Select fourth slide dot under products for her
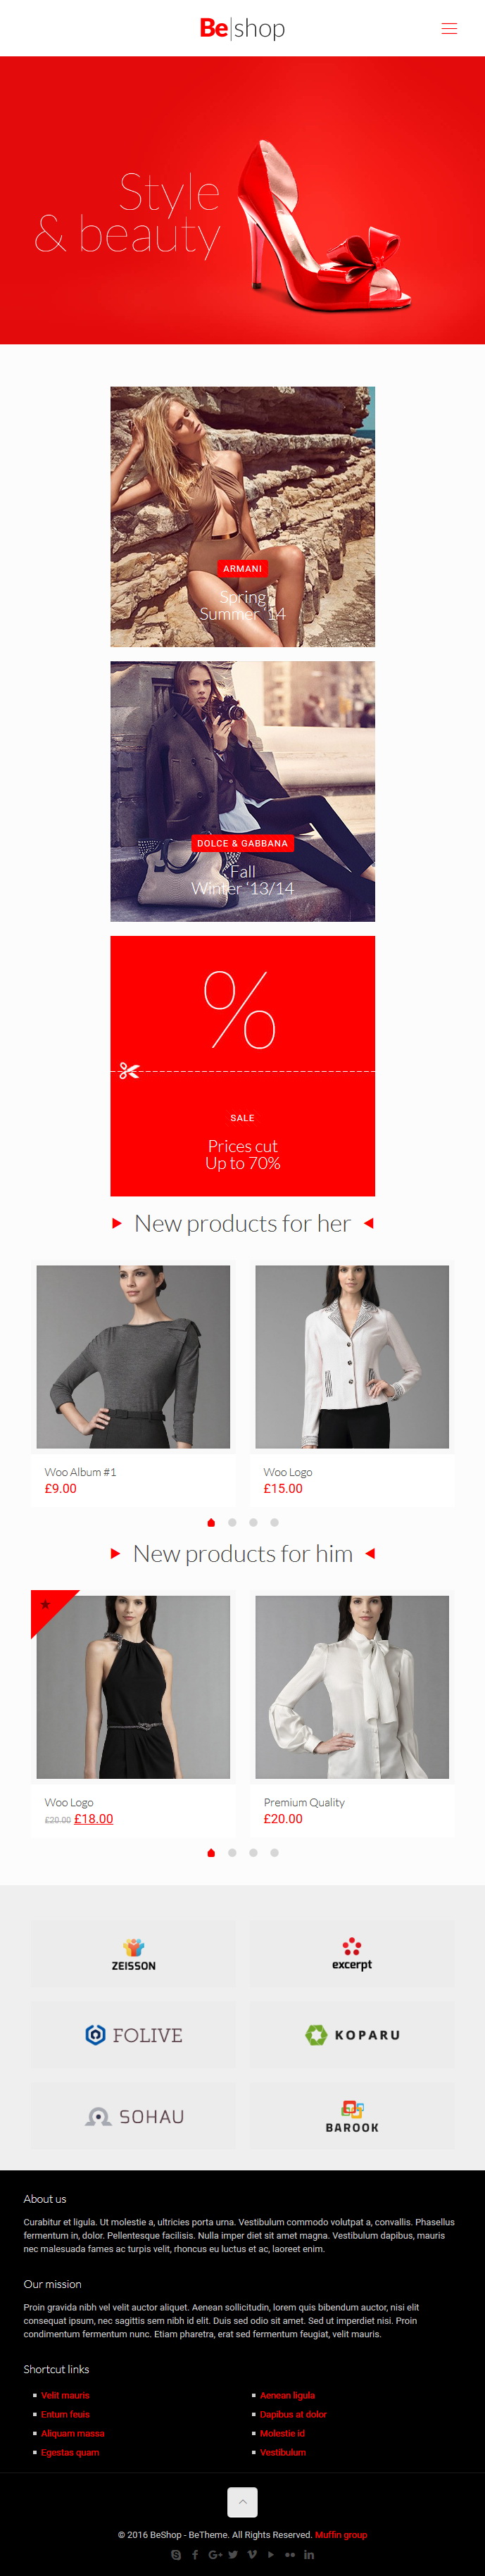 274,1522
